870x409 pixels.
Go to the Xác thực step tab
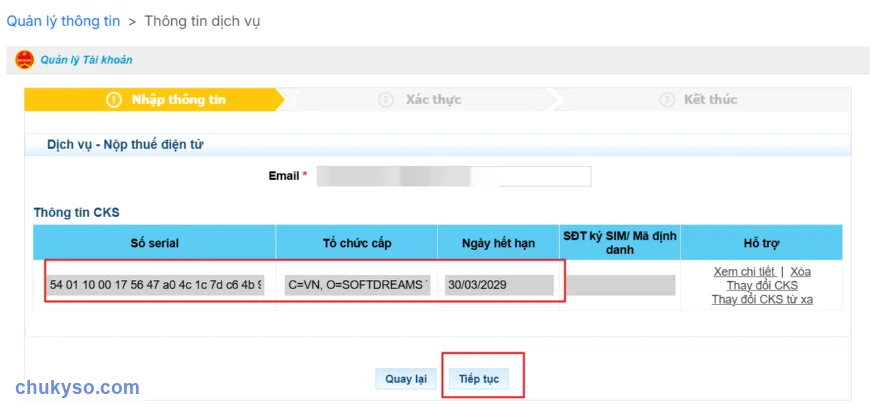(x=420, y=100)
